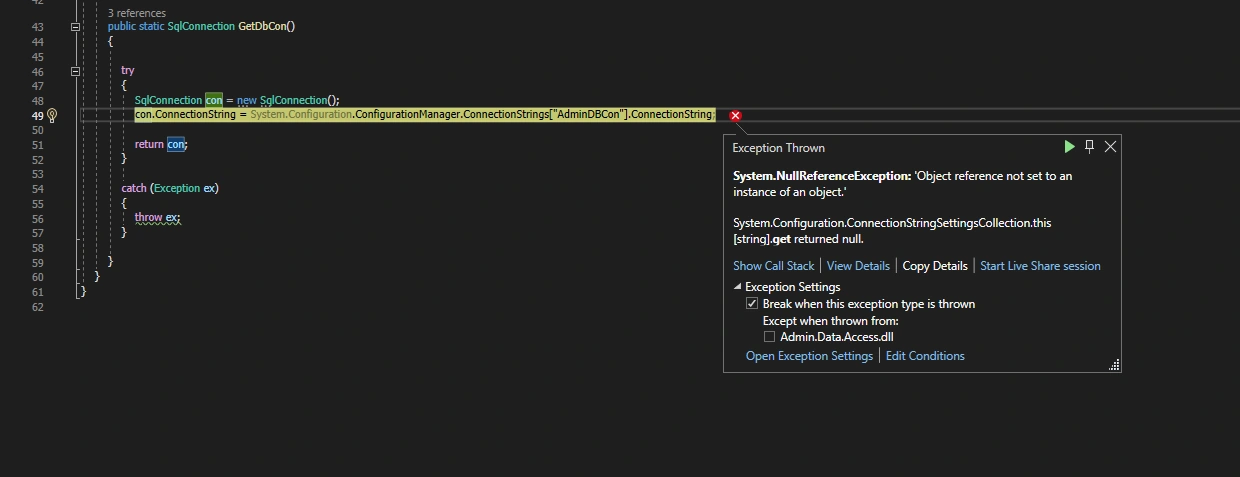This screenshot has height=477, width=1240.
Task: Click View Details link
Action: pos(858,266)
